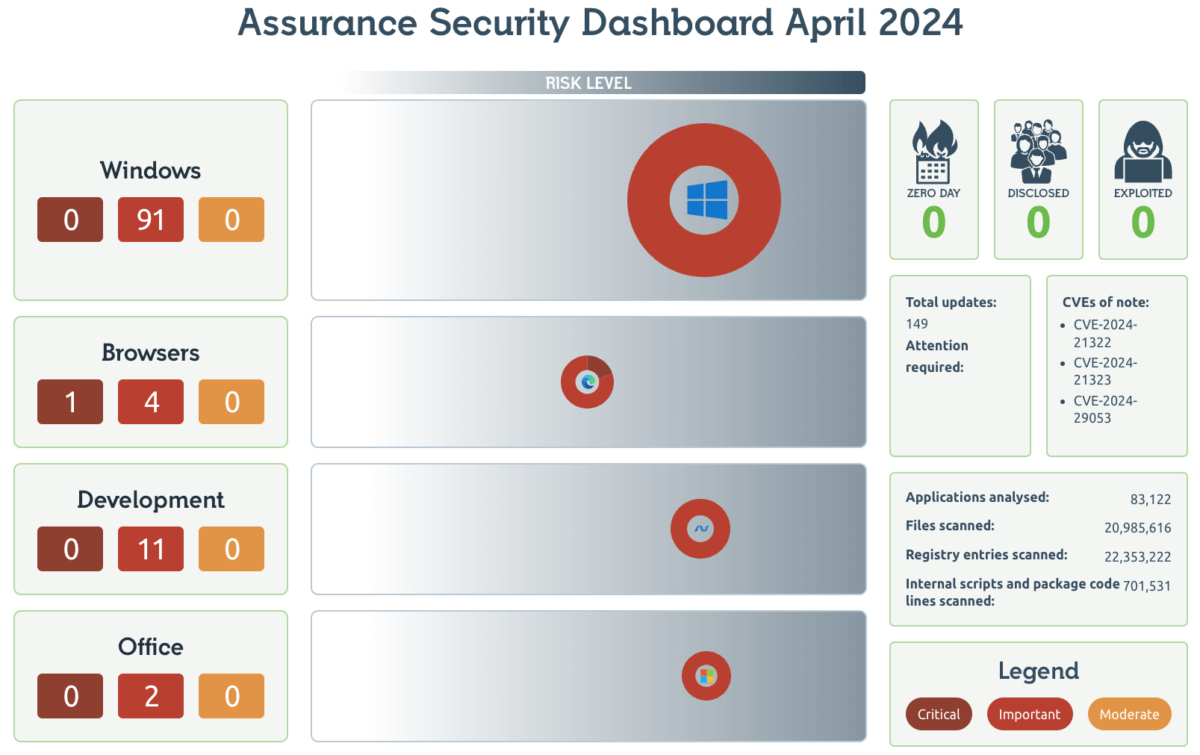Open the CVE-2024-29053 entry
The image size is (1200, 755).
[1105, 409]
